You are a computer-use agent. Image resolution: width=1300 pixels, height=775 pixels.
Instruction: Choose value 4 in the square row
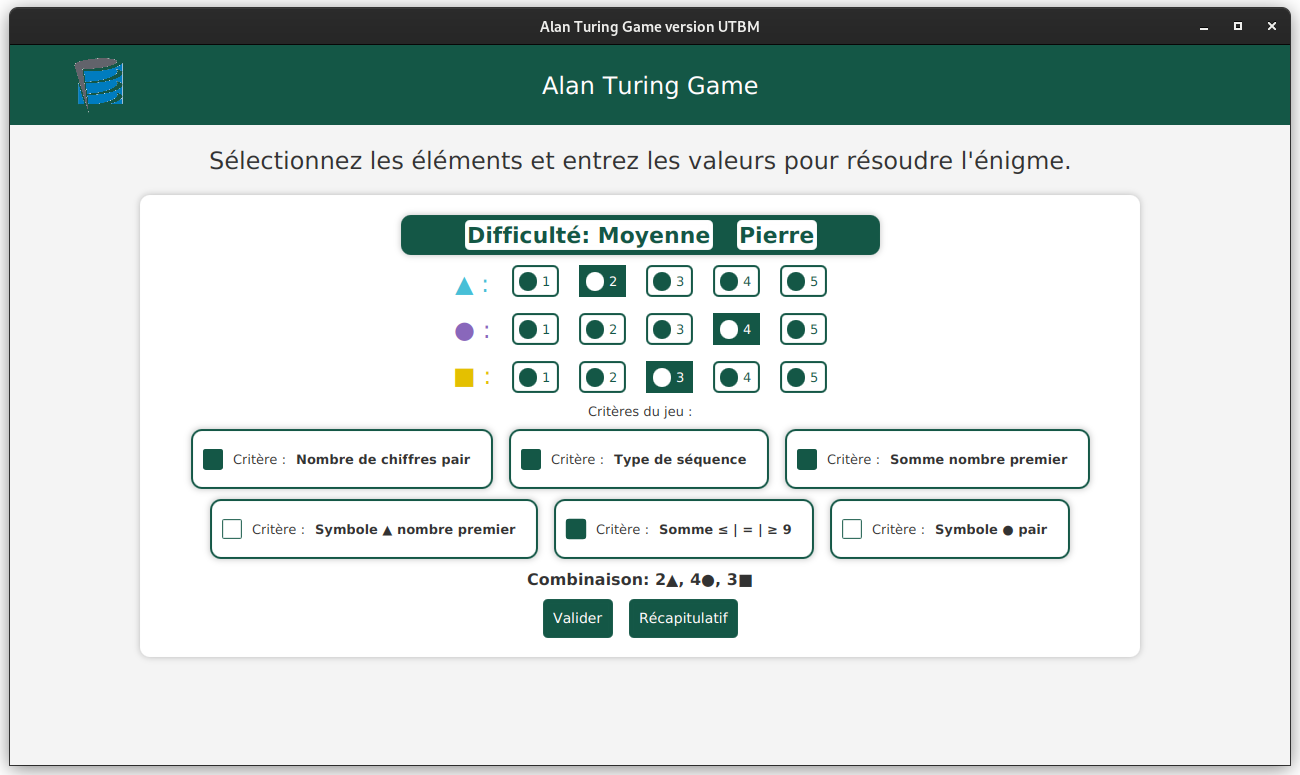tap(736, 377)
